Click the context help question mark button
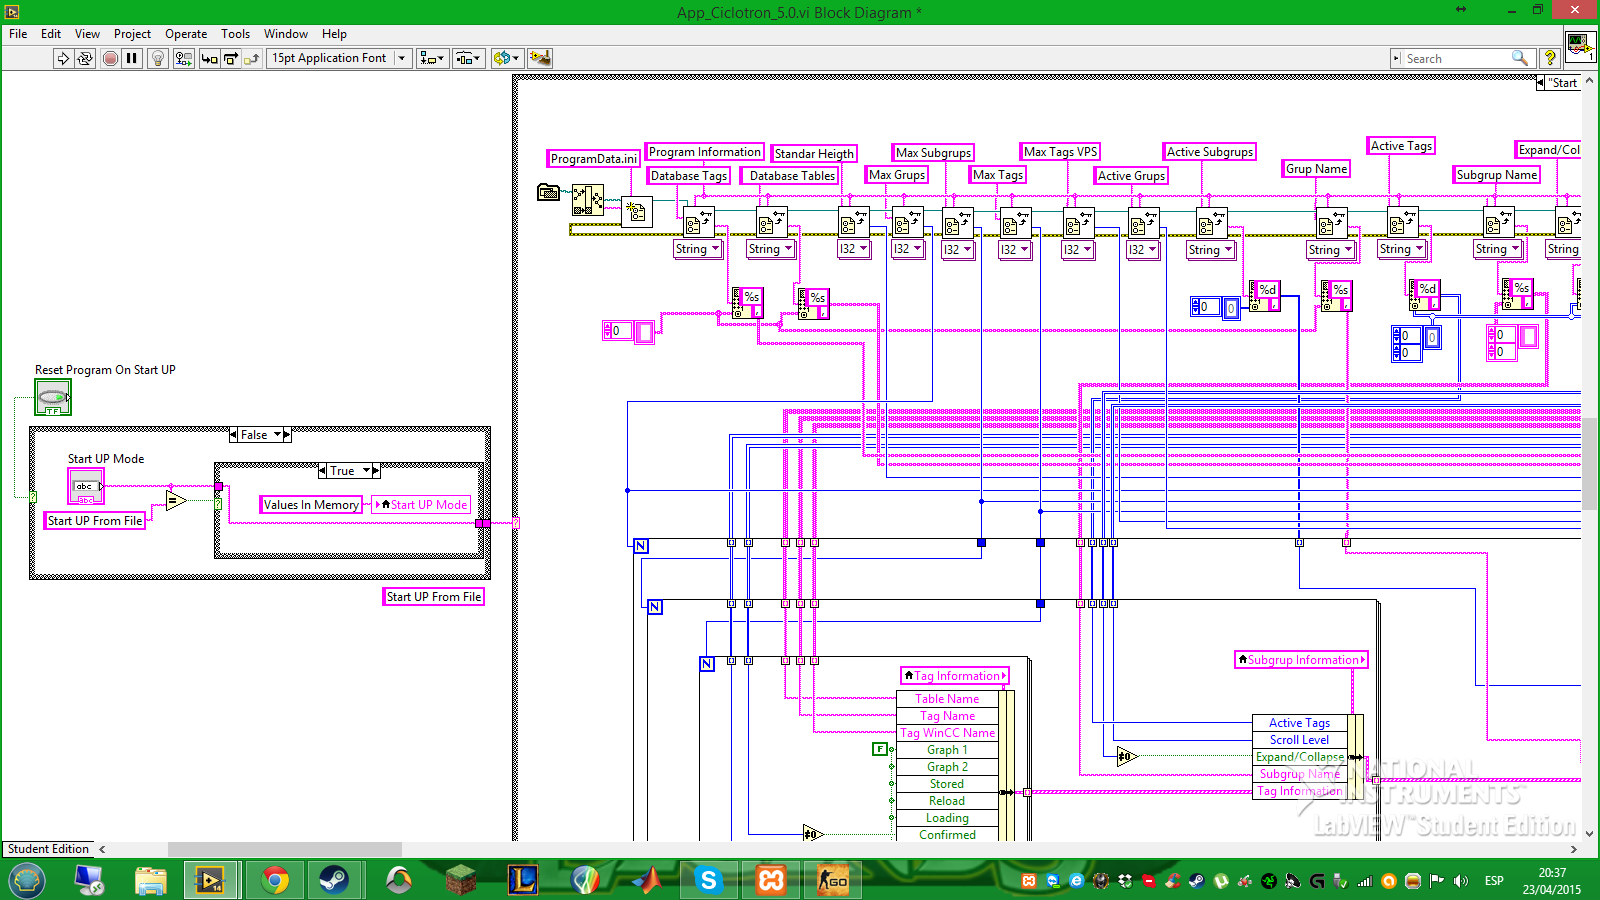 coord(1550,58)
